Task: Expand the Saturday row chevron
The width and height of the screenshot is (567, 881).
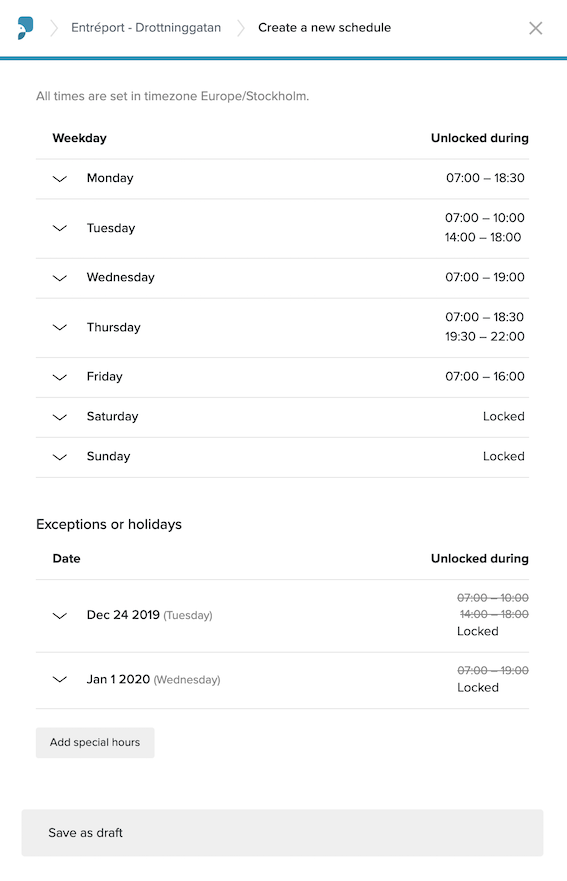Action: tap(60, 417)
